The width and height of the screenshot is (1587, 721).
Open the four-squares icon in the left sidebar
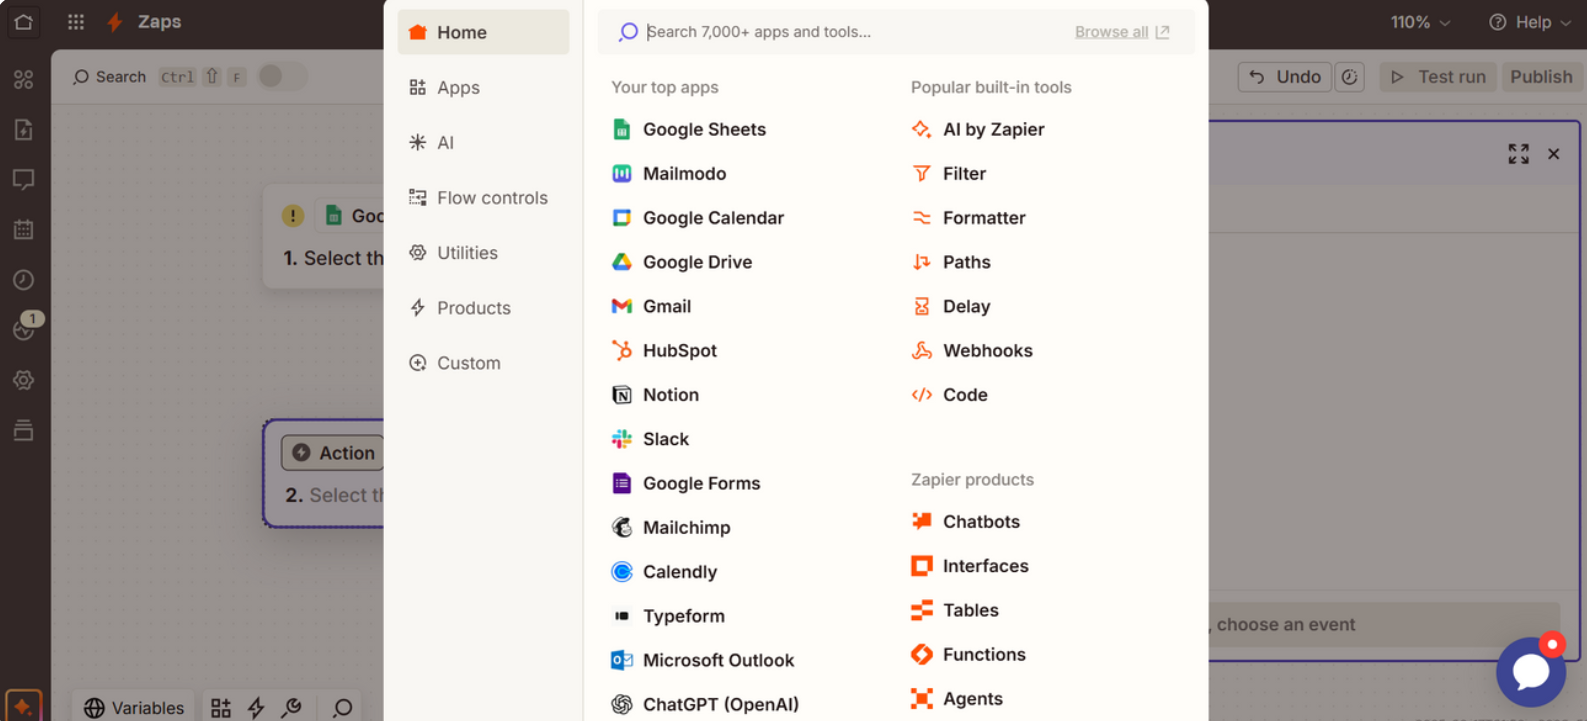coord(23,80)
